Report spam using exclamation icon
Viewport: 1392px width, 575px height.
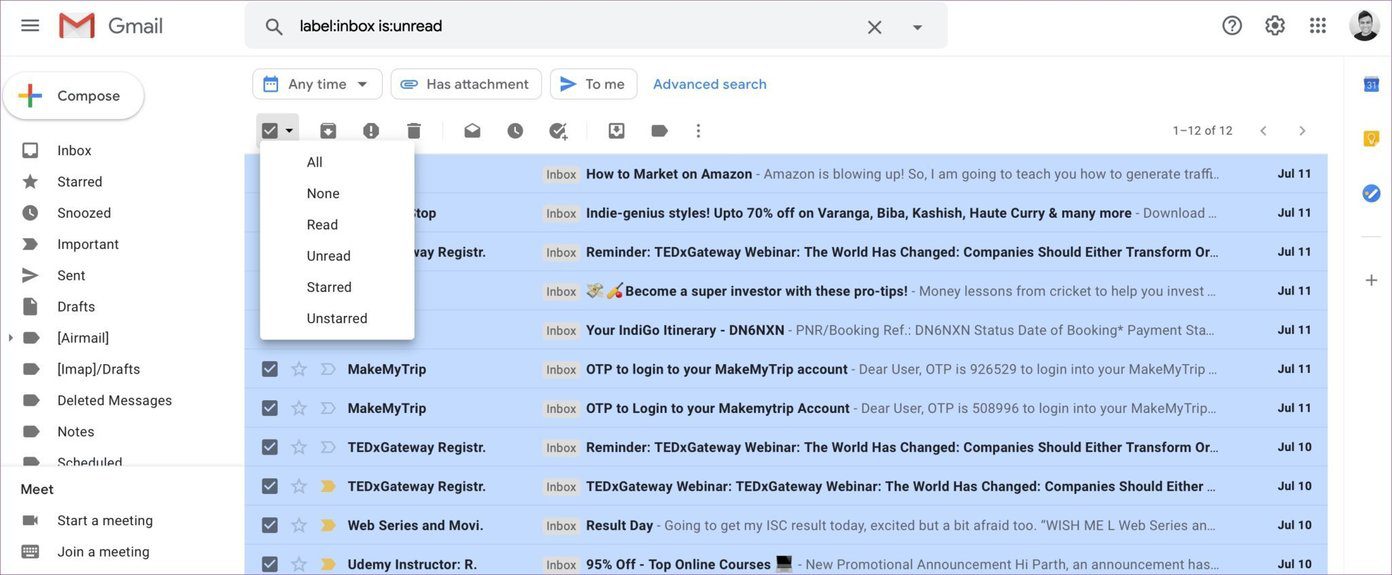(x=371, y=131)
